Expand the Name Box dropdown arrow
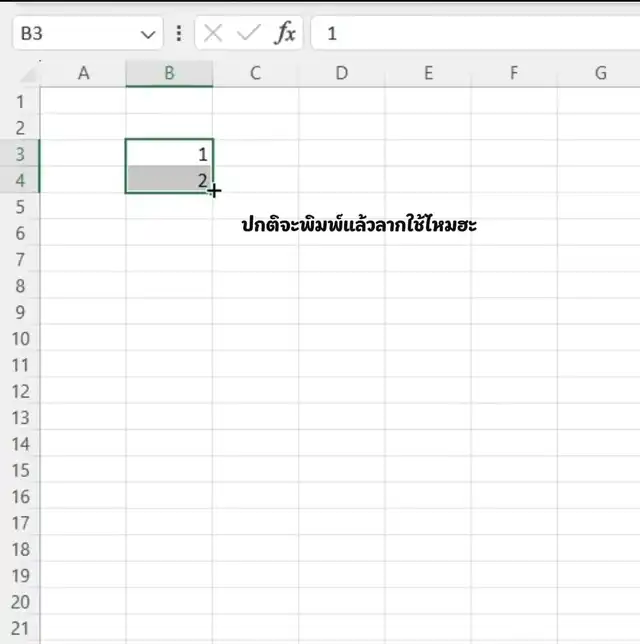 click(x=149, y=34)
